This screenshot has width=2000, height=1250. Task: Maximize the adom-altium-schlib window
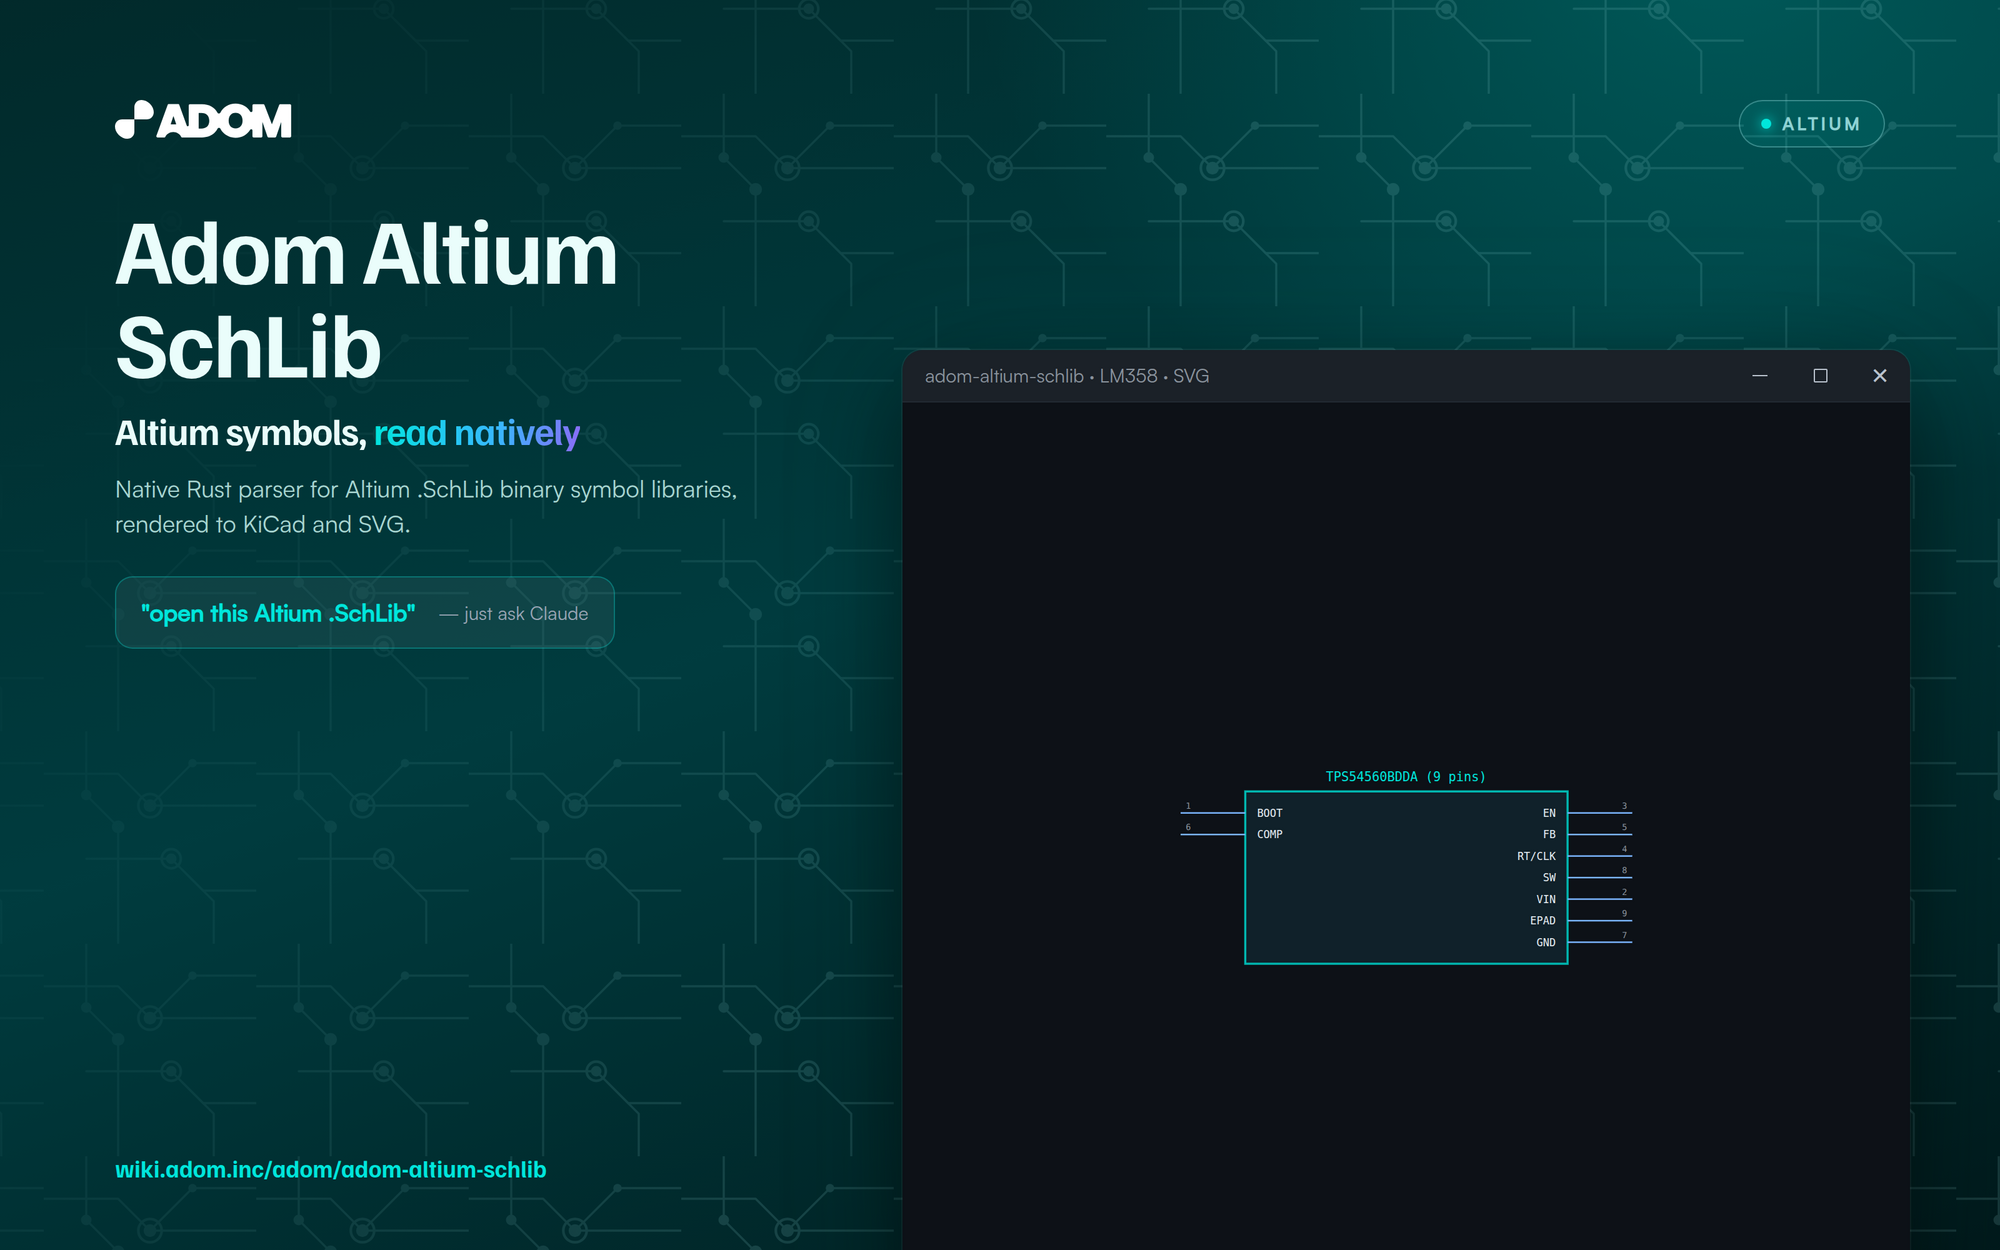[1820, 376]
